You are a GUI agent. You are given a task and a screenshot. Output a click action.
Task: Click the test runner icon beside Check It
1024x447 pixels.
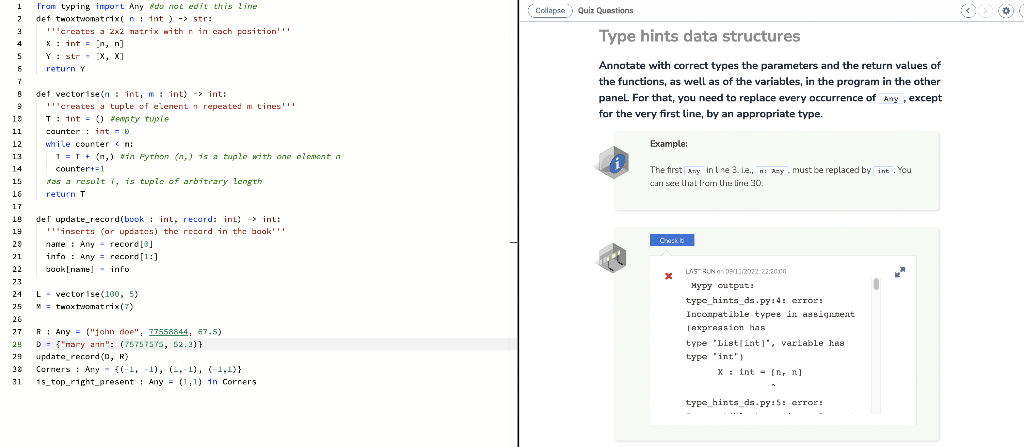click(613, 258)
